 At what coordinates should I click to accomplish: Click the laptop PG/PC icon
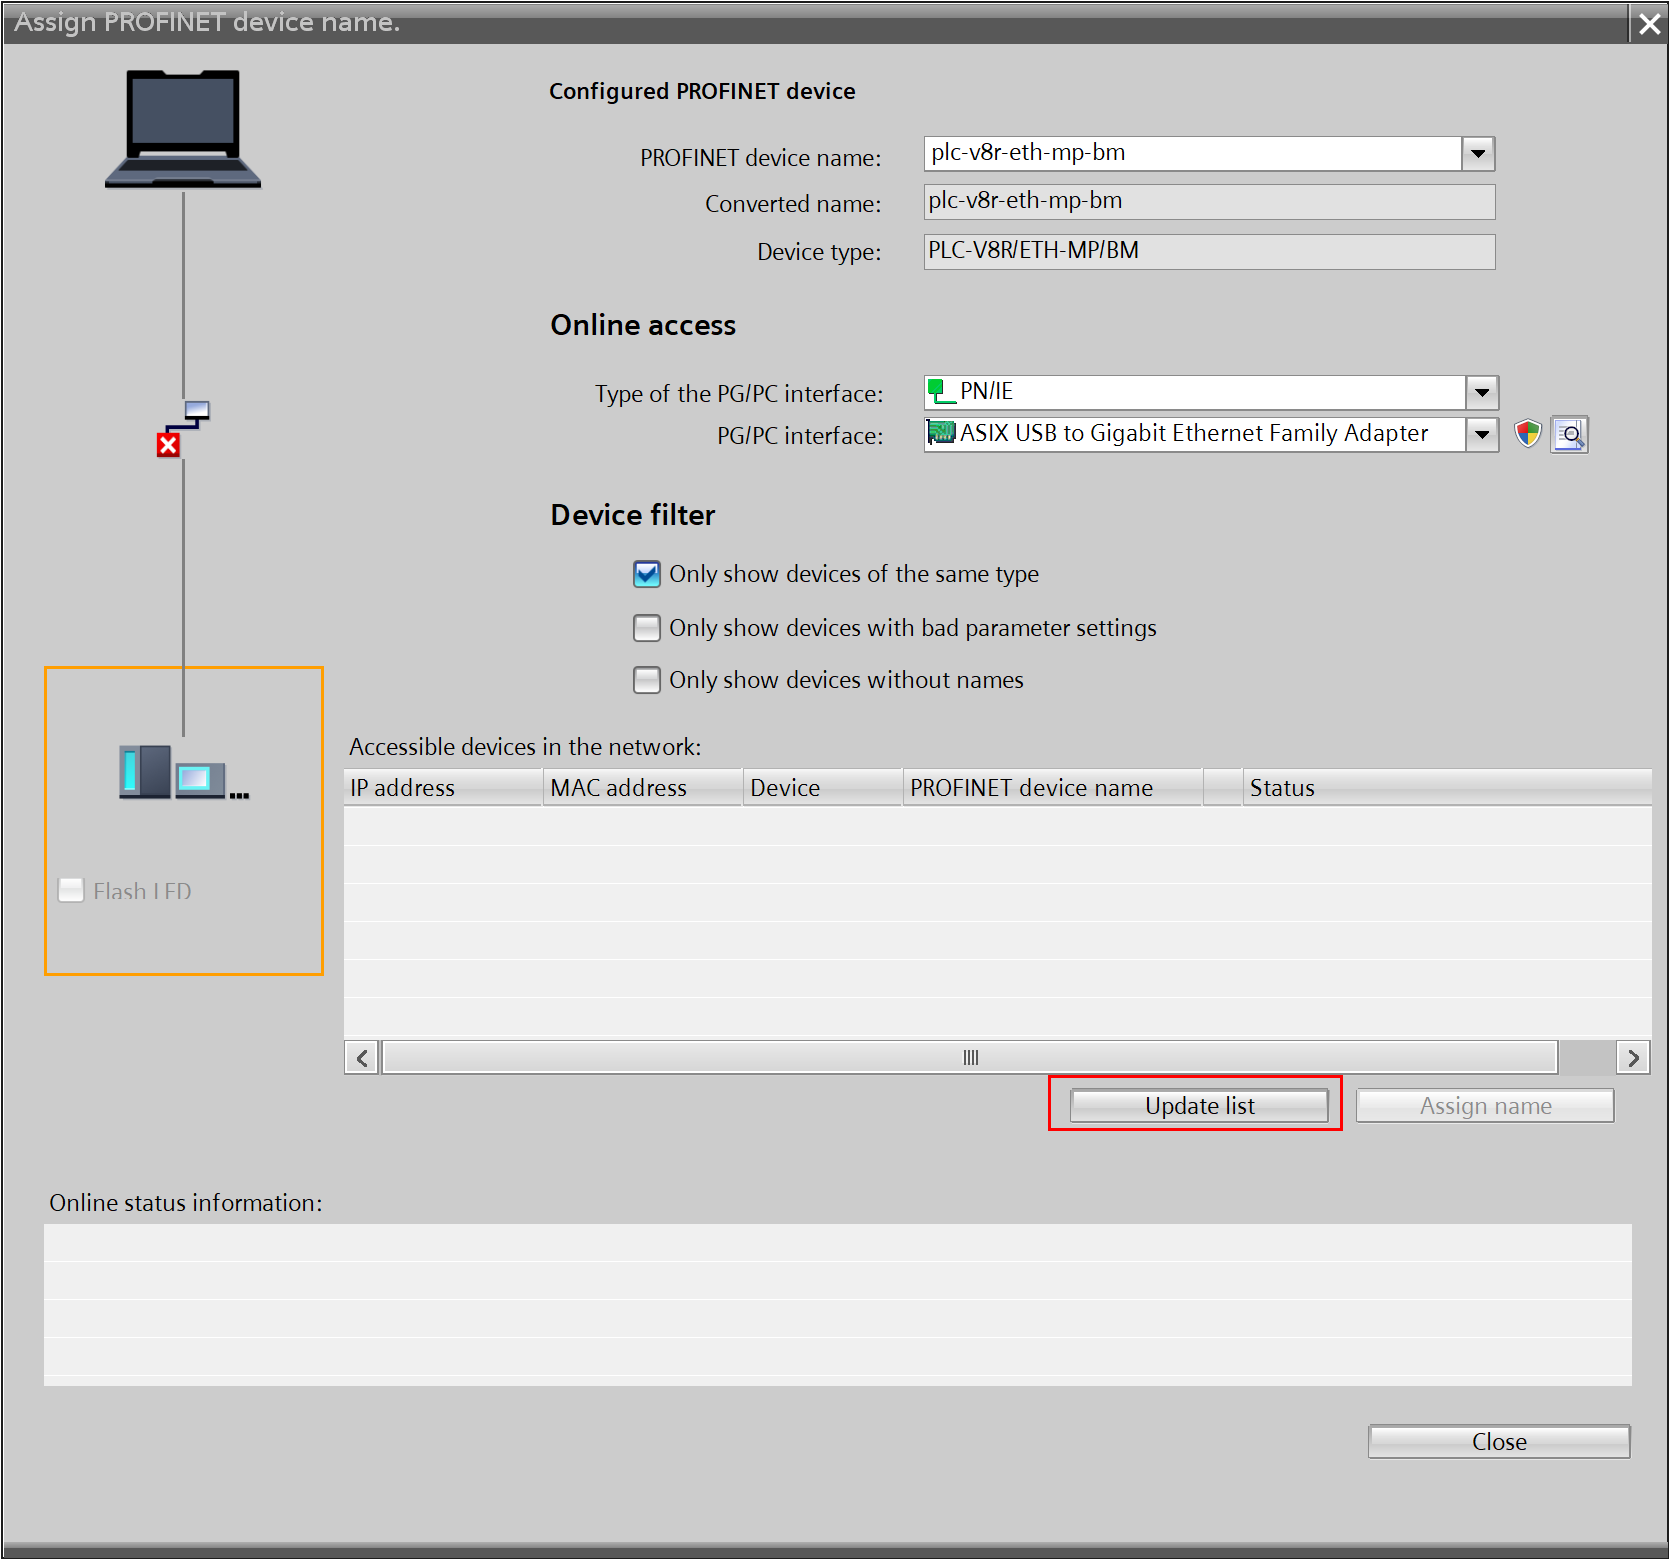pos(183,128)
